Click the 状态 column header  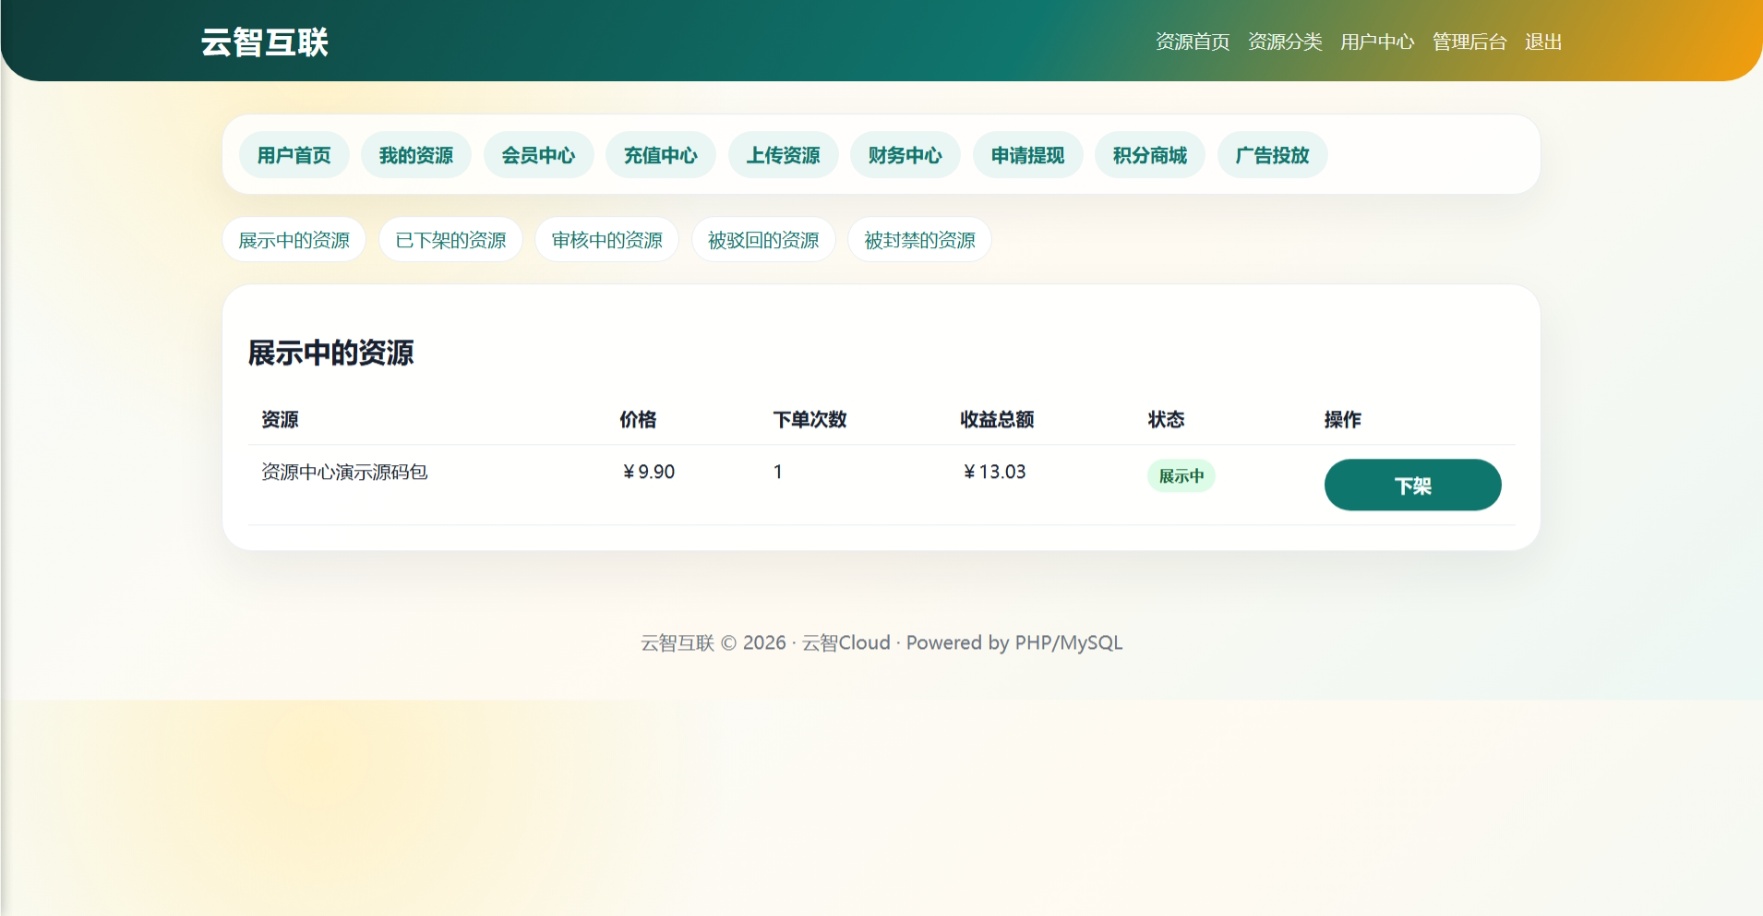coord(1166,420)
